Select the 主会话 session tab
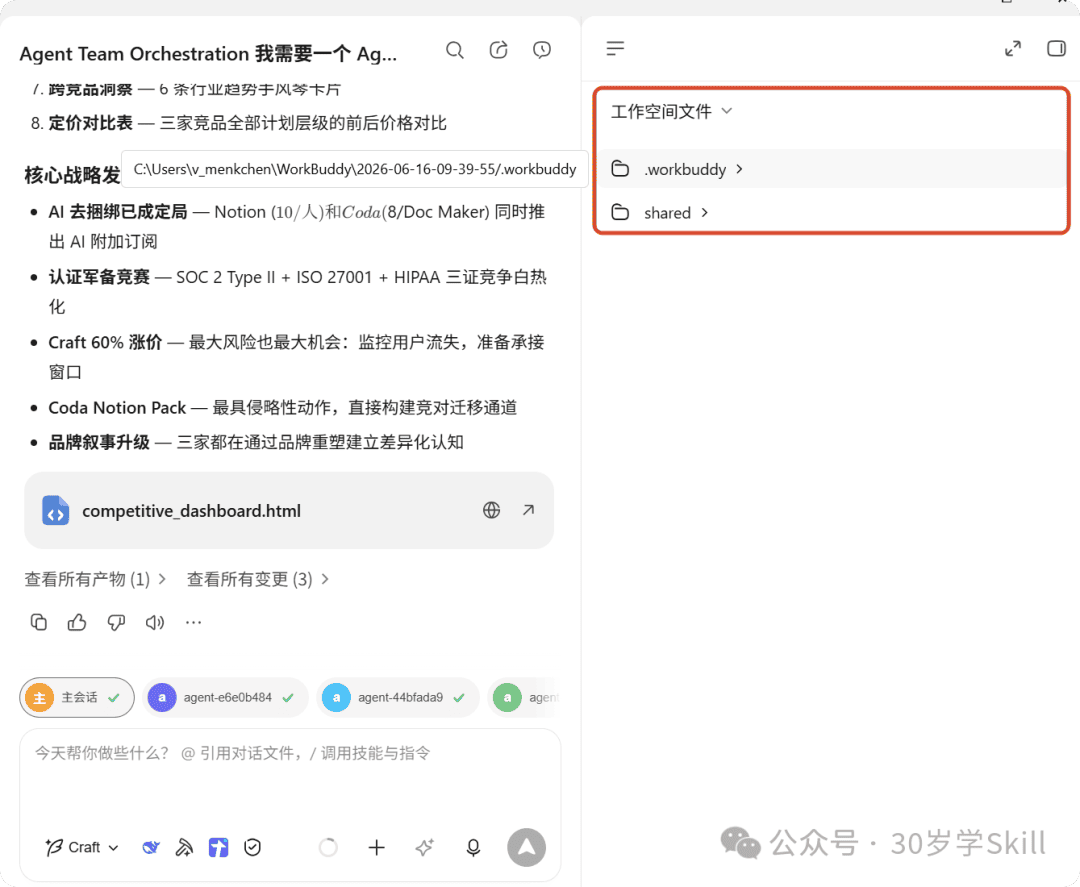This screenshot has width=1080, height=887. click(76, 698)
